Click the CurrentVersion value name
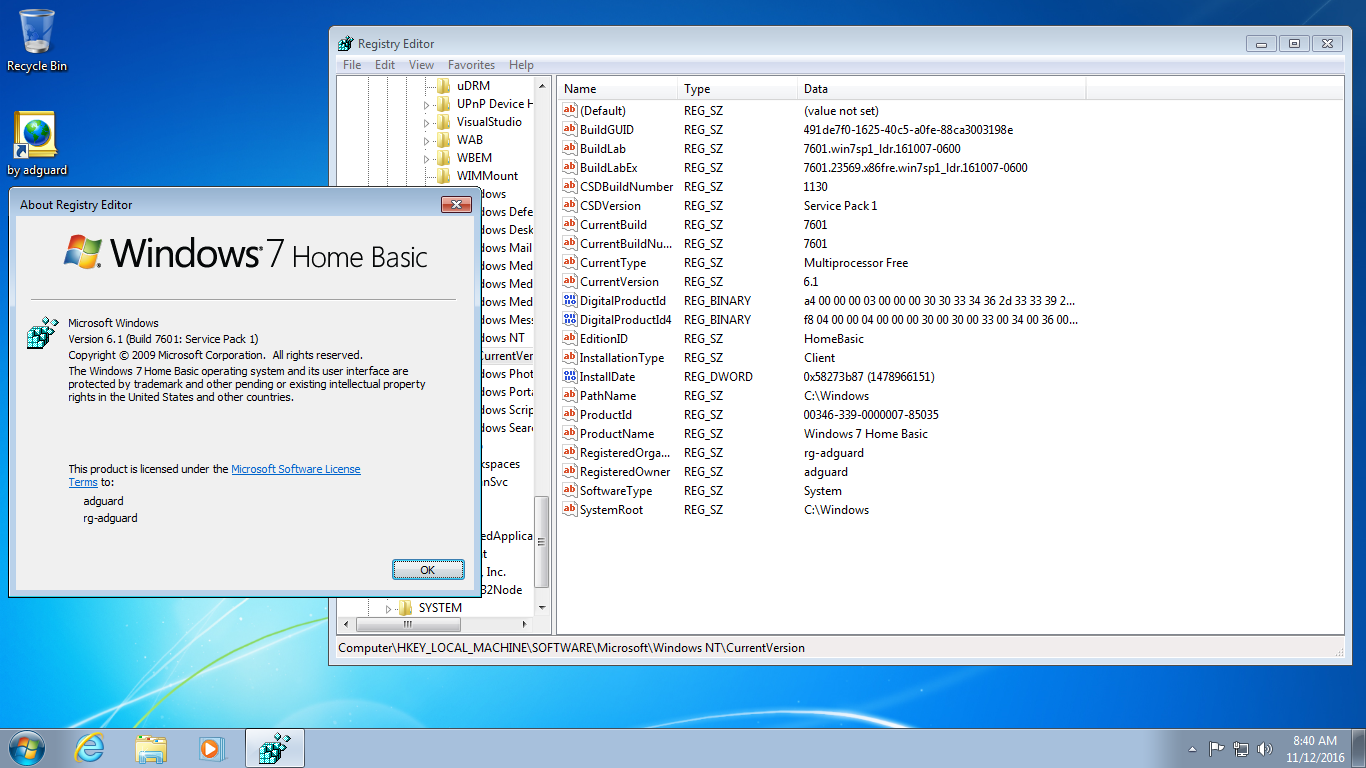 pos(619,282)
